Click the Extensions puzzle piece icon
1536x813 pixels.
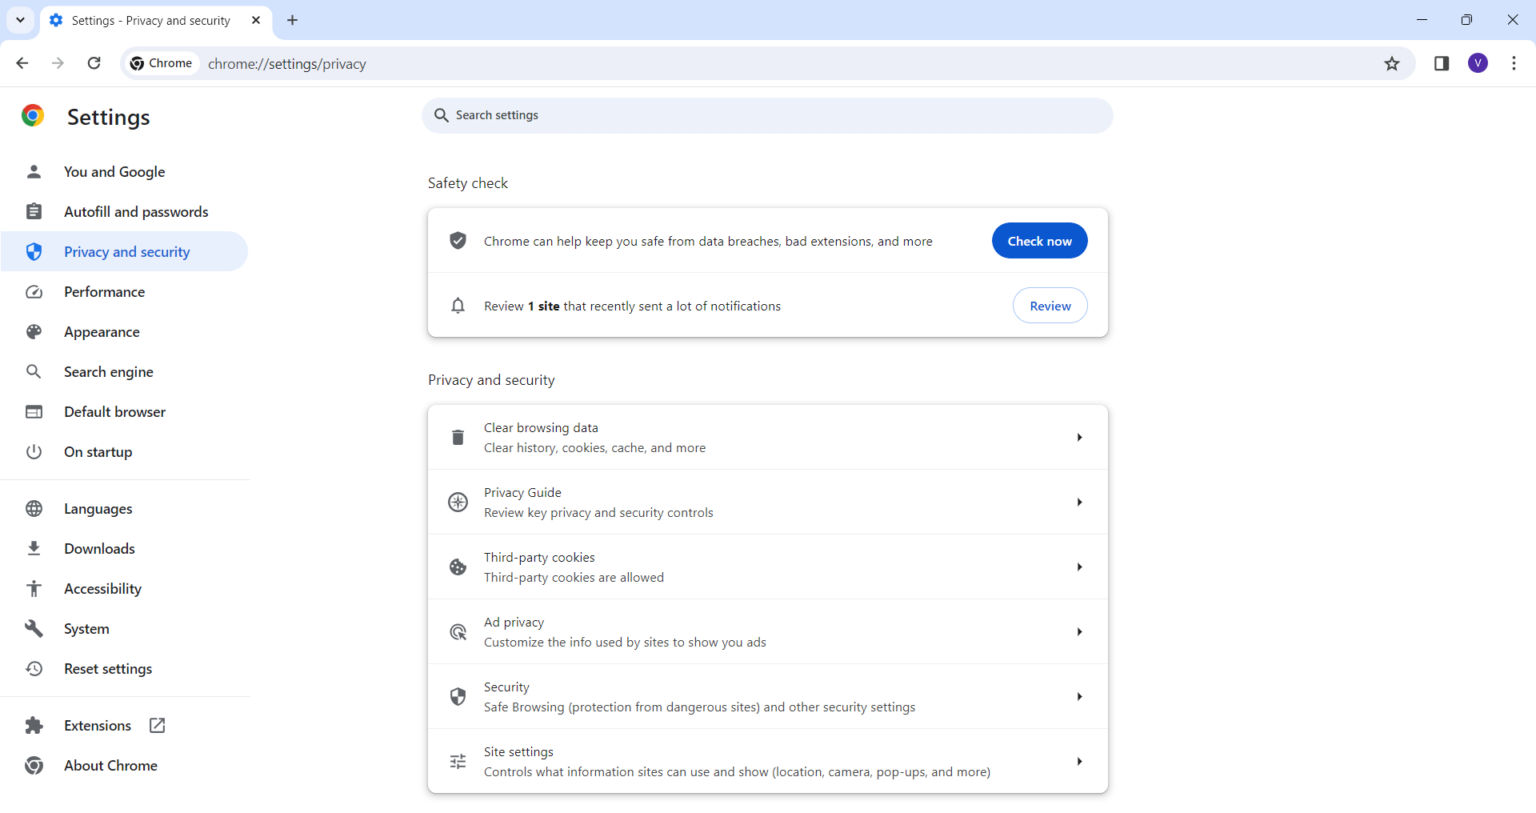tap(34, 725)
